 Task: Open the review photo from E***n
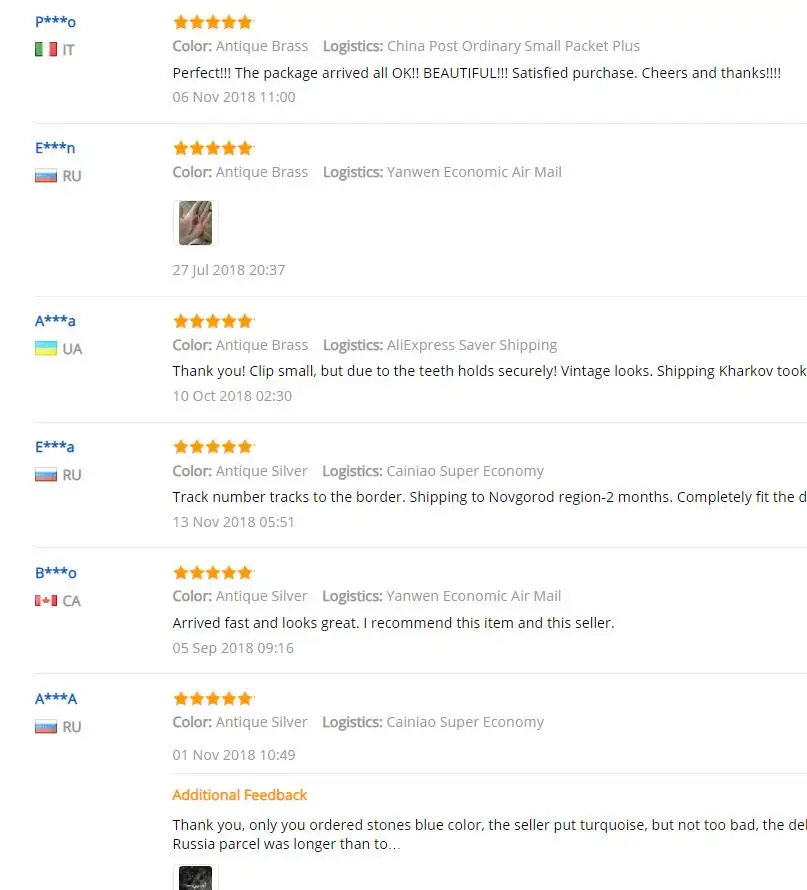195,222
